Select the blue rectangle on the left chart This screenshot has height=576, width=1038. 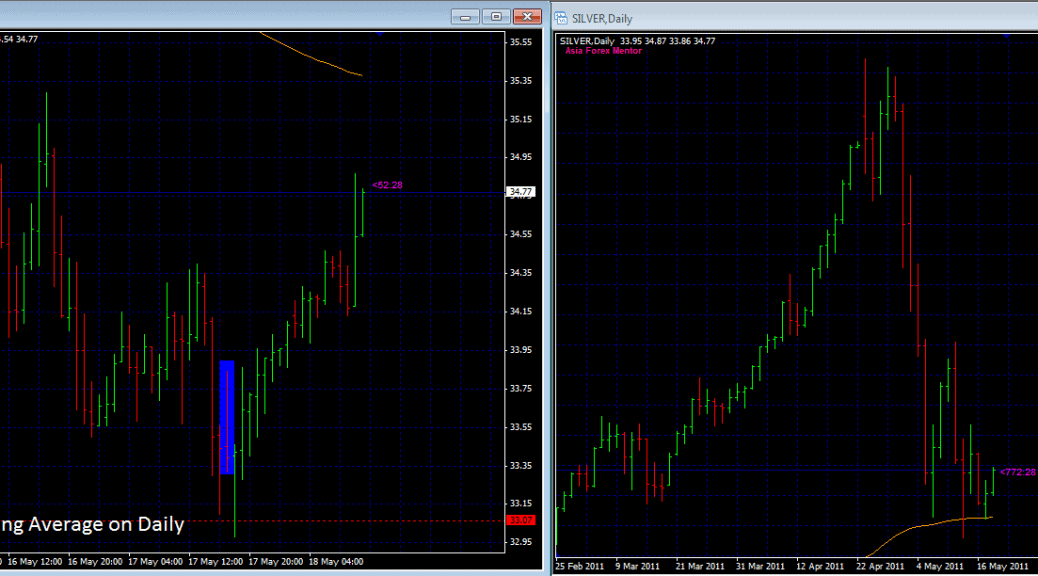coord(227,417)
